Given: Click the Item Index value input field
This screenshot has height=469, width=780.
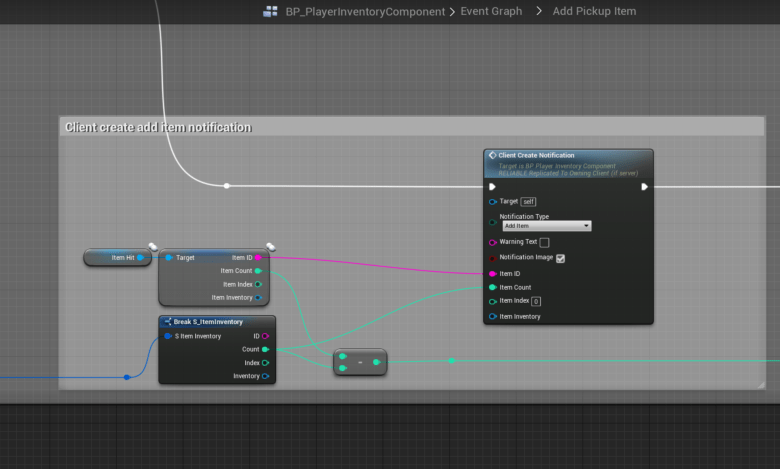Looking at the screenshot, I should point(536,301).
